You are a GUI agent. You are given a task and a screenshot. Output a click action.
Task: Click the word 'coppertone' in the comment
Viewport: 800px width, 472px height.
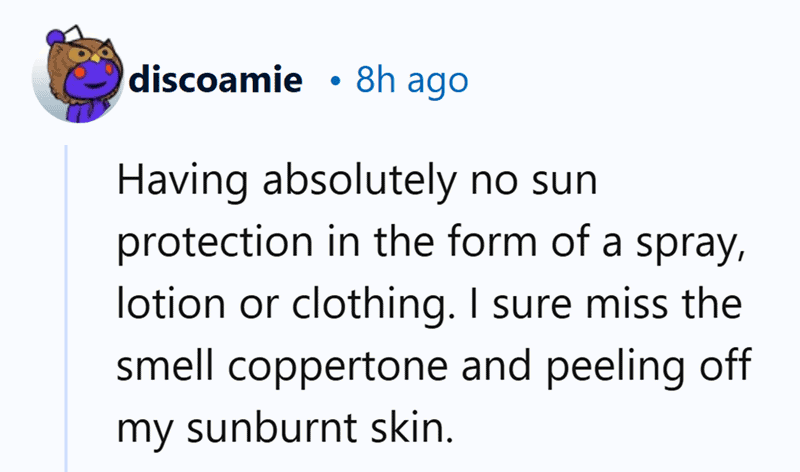[x=338, y=366]
